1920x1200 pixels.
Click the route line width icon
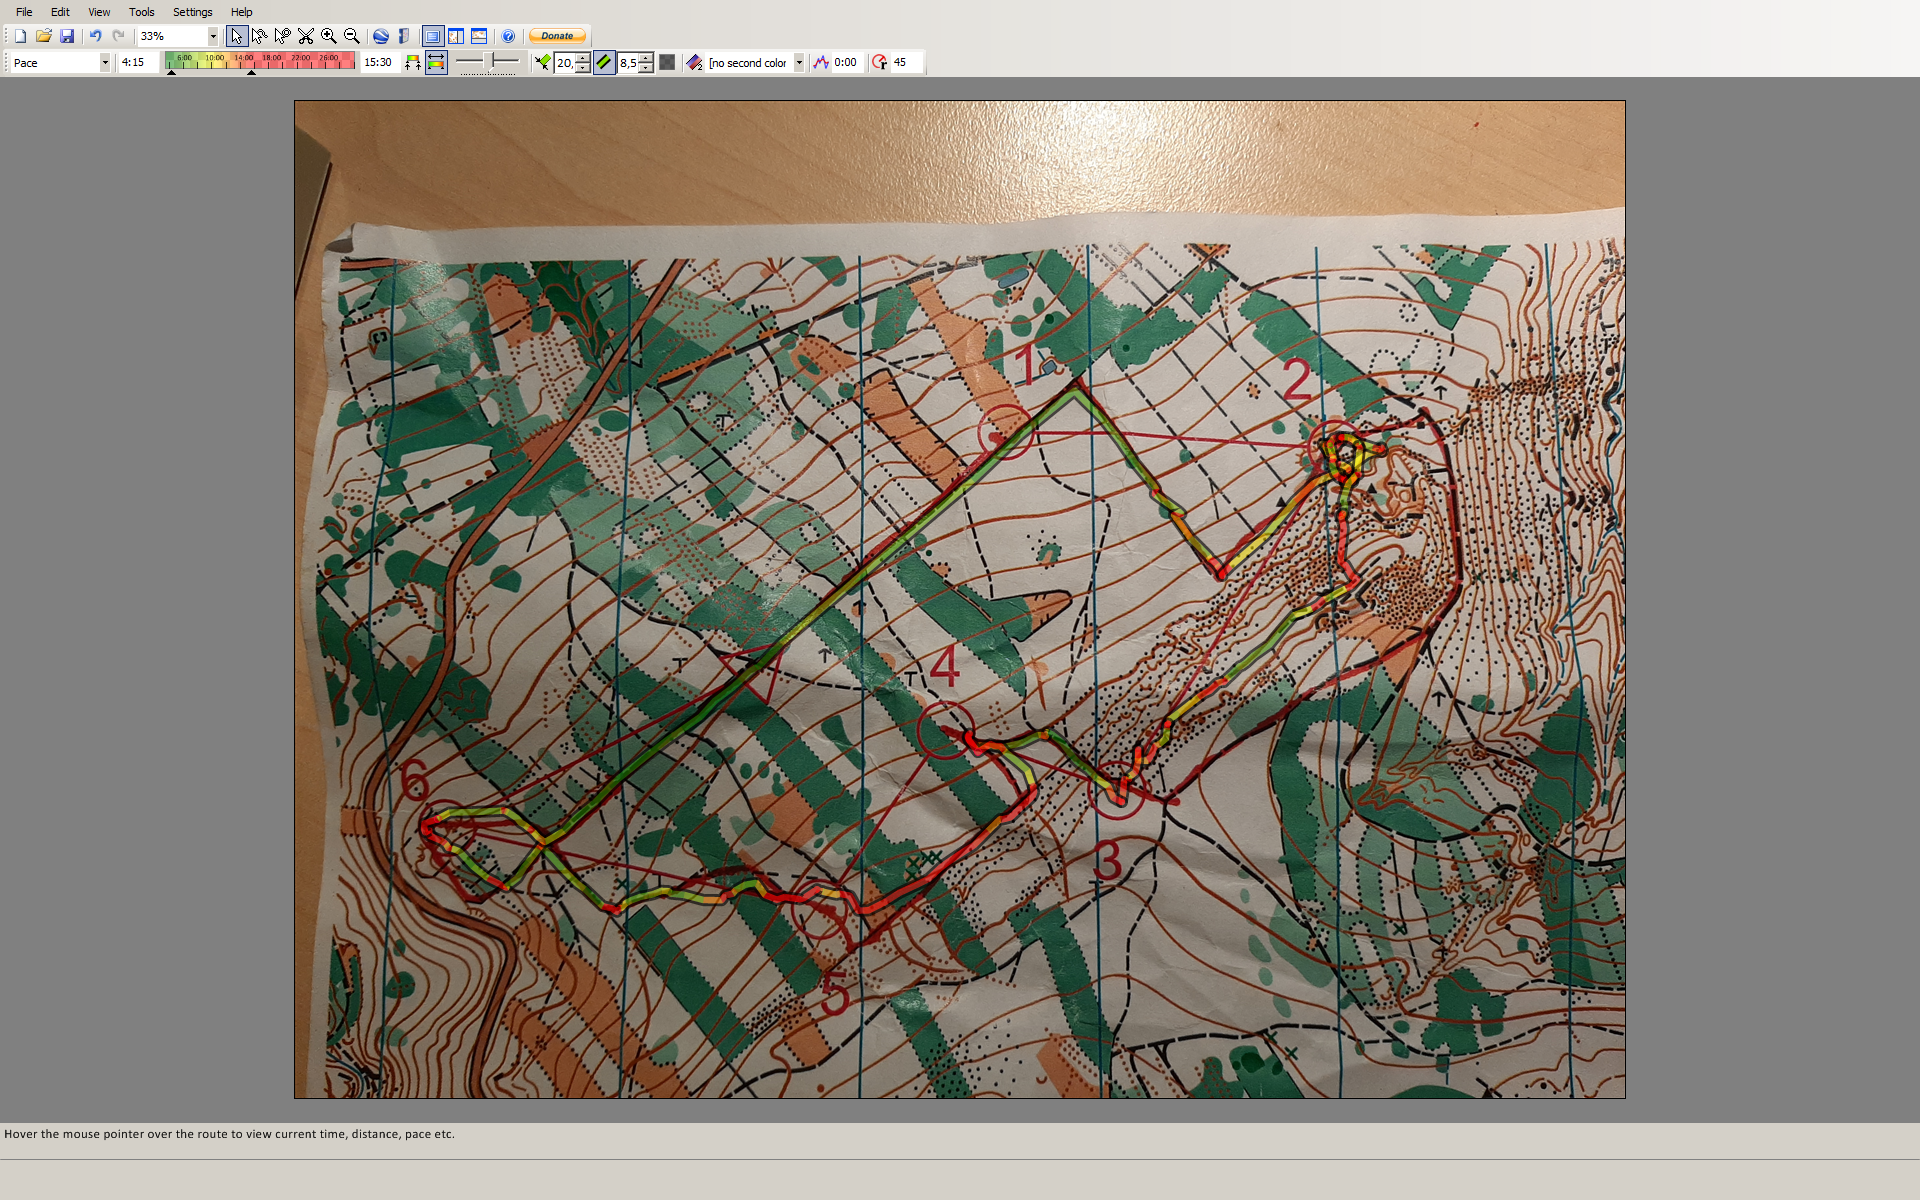click(542, 62)
